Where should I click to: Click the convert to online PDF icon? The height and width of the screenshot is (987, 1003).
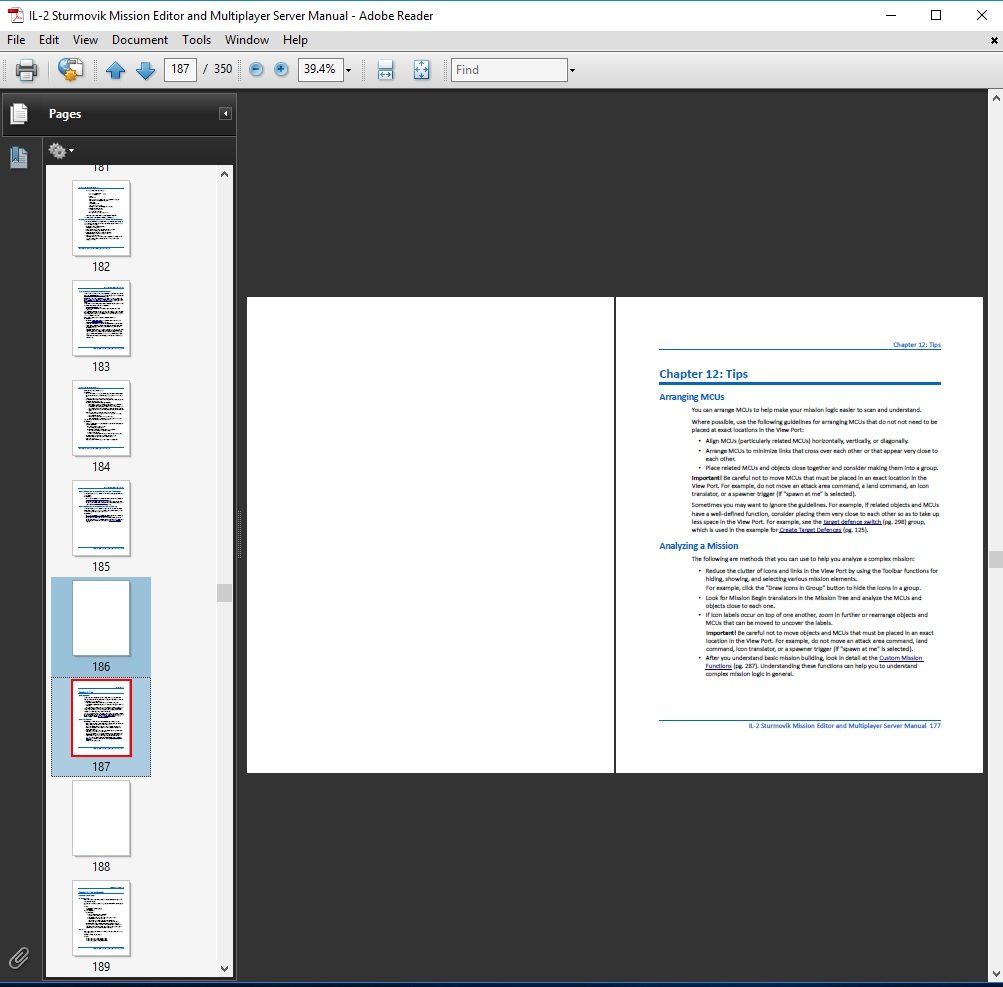(x=71, y=70)
